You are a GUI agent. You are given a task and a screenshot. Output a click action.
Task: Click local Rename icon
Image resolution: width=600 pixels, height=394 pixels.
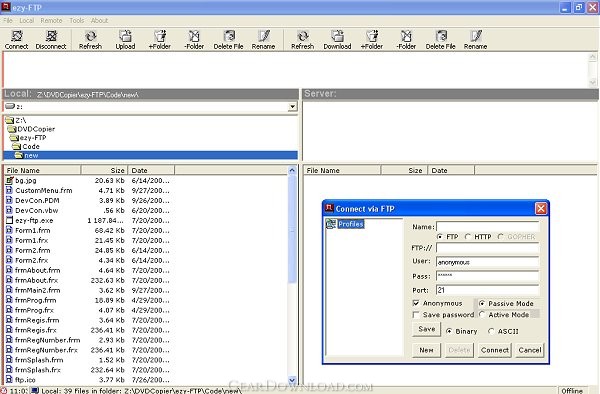263,40
